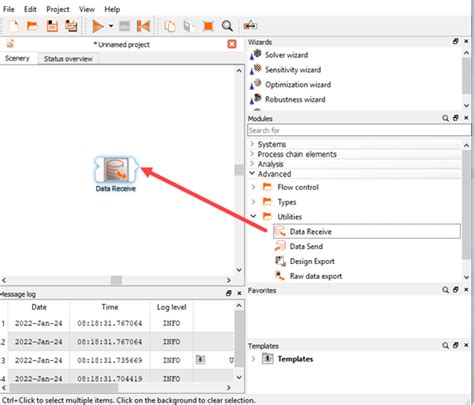
Task: Switch to the Status overview tab
Action: click(68, 59)
